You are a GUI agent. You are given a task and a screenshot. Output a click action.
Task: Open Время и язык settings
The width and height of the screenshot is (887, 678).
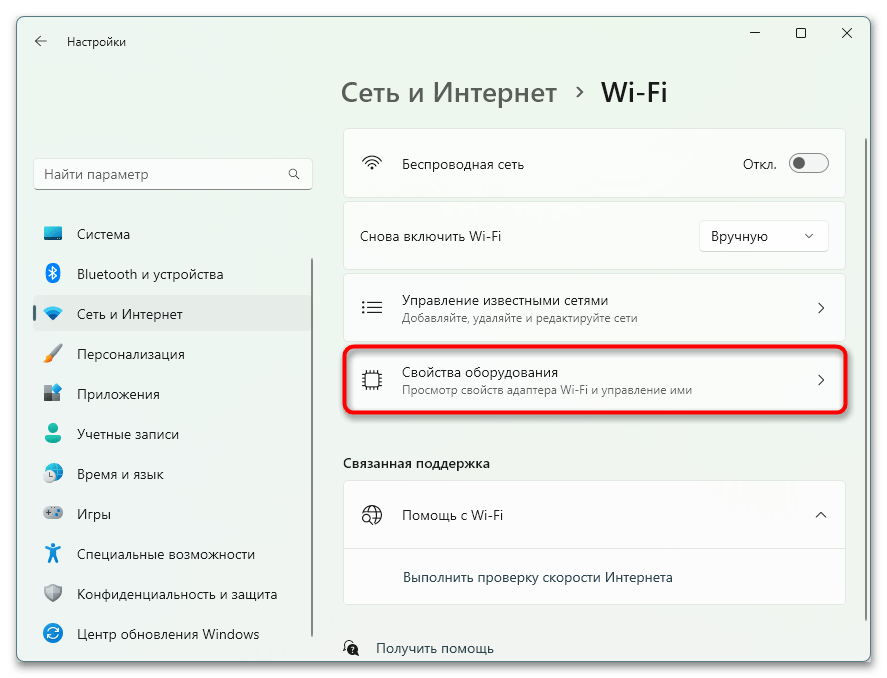point(173,474)
